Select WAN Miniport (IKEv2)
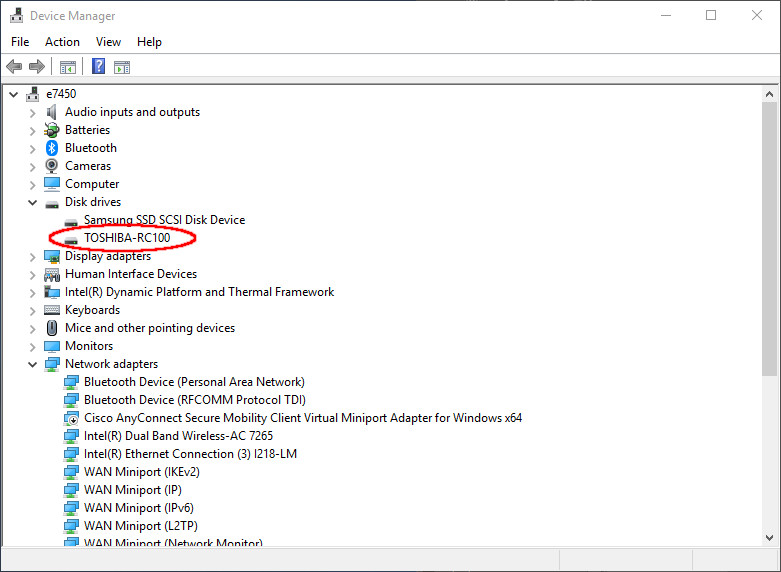This screenshot has height=572, width=781. [142, 472]
